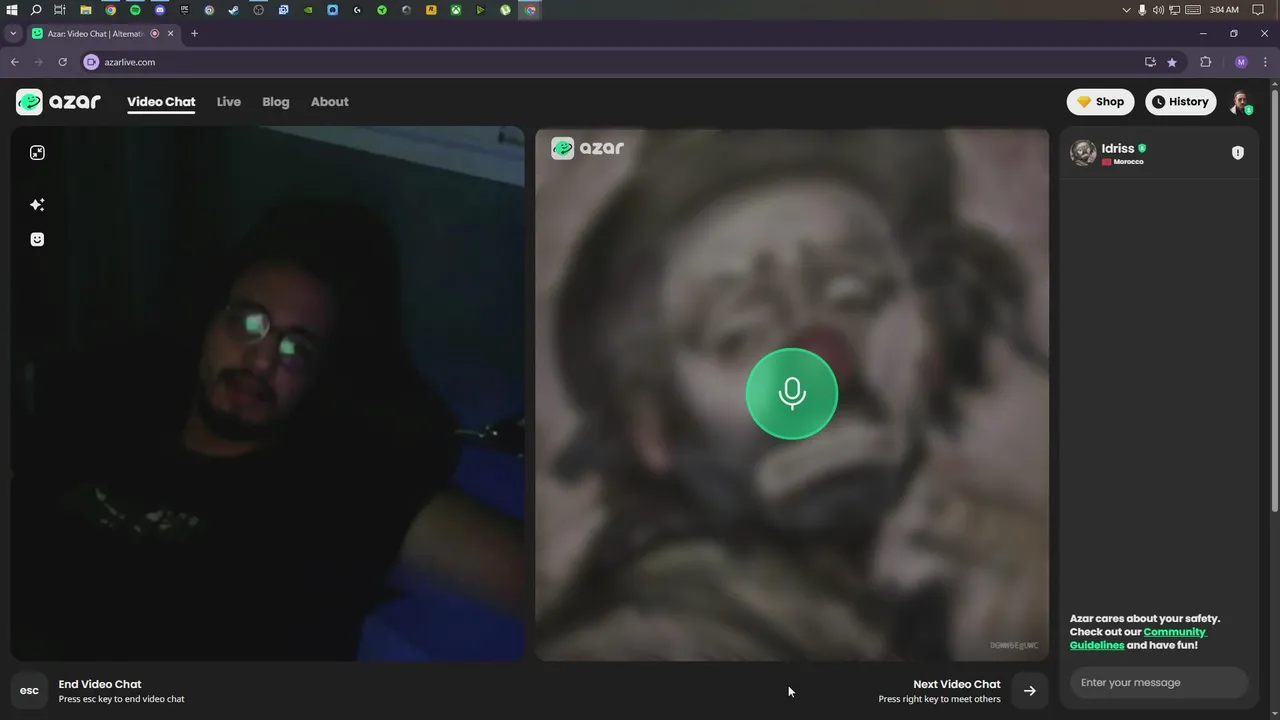This screenshot has height=720, width=1280.
Task: Reload the page with the refresh icon
Action: (x=62, y=62)
